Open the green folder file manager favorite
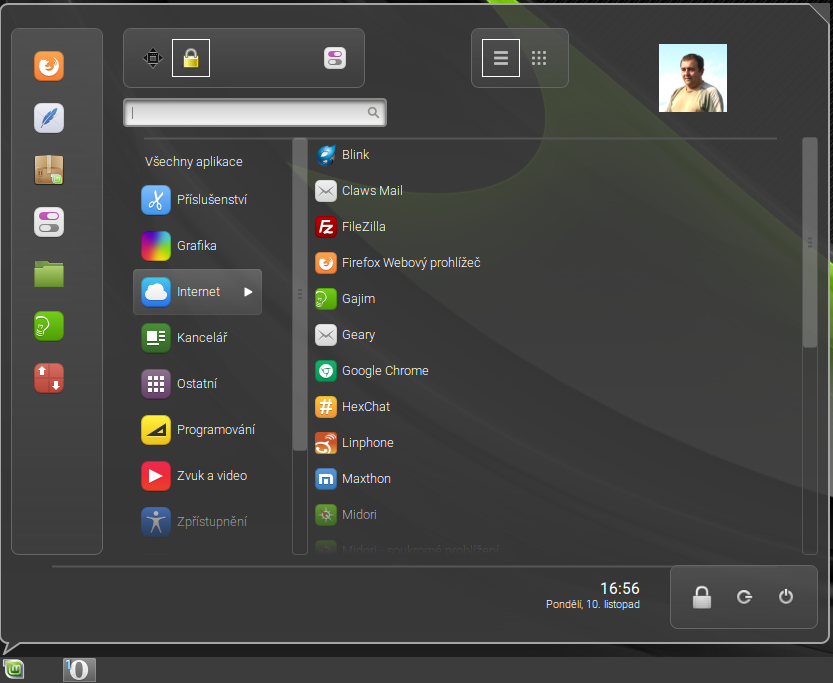 [49, 274]
